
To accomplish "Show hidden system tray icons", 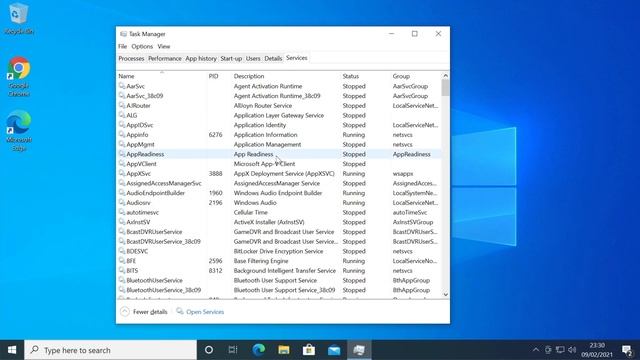I will [x=536, y=350].
